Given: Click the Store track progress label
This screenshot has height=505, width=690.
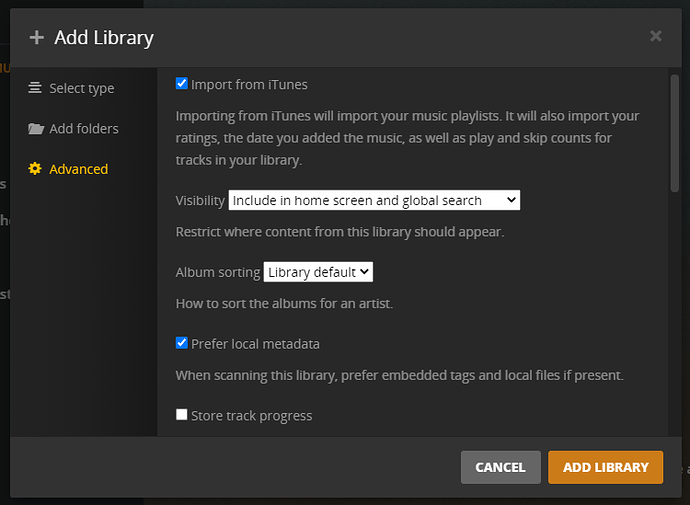Looking at the screenshot, I should 251,416.
